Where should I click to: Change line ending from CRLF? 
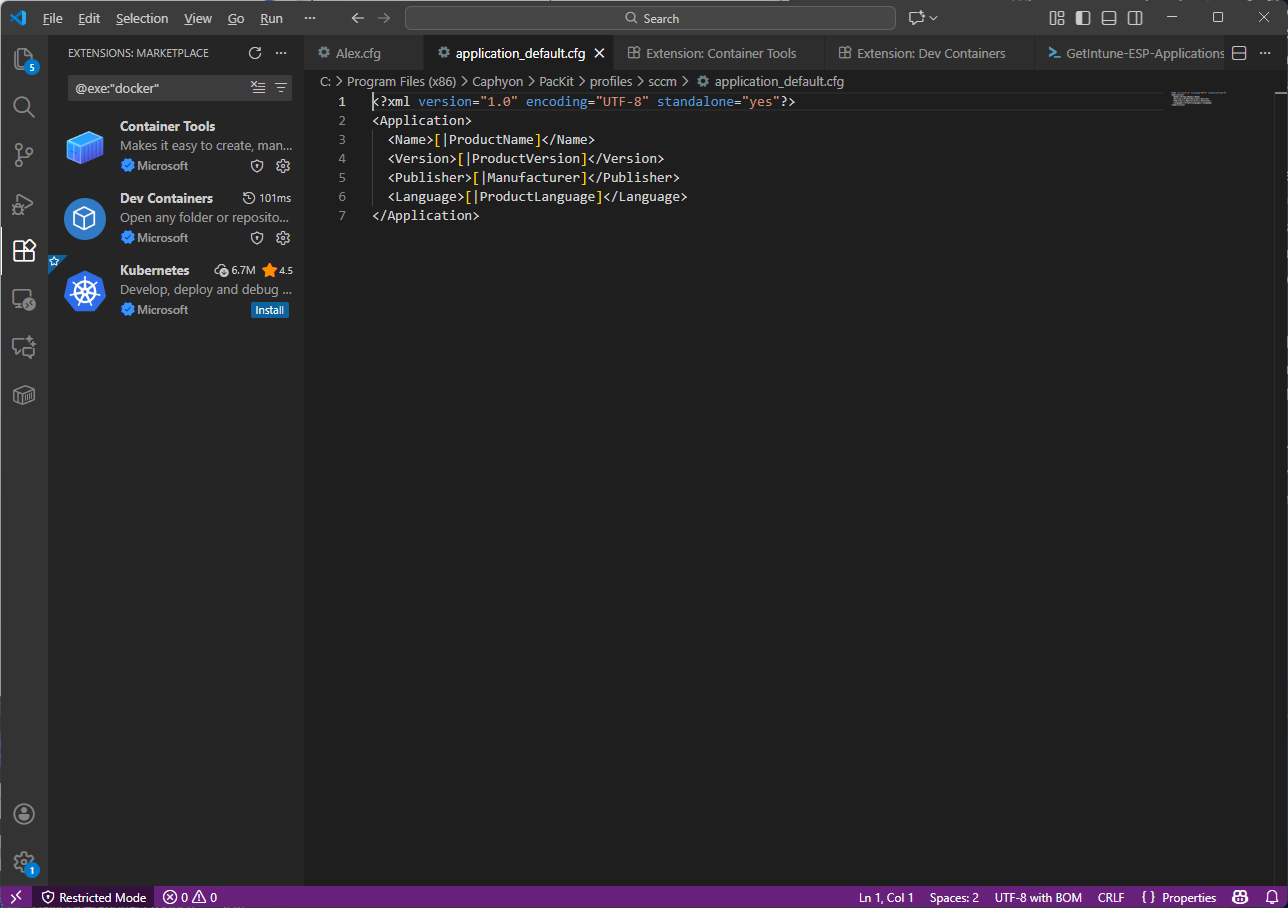click(1110, 897)
